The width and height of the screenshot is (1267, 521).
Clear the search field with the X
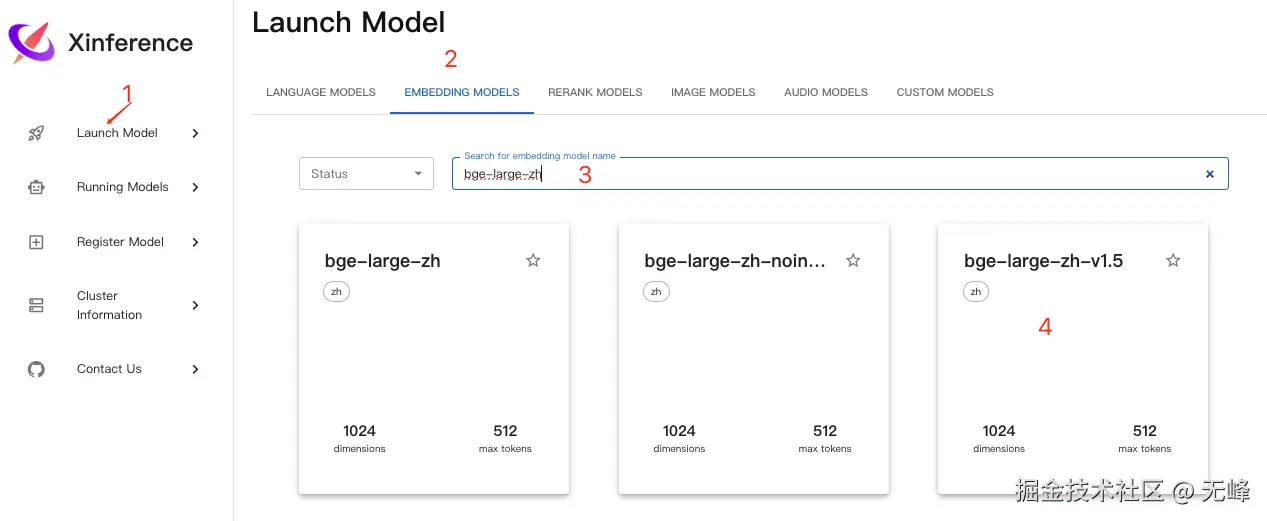[1210, 174]
